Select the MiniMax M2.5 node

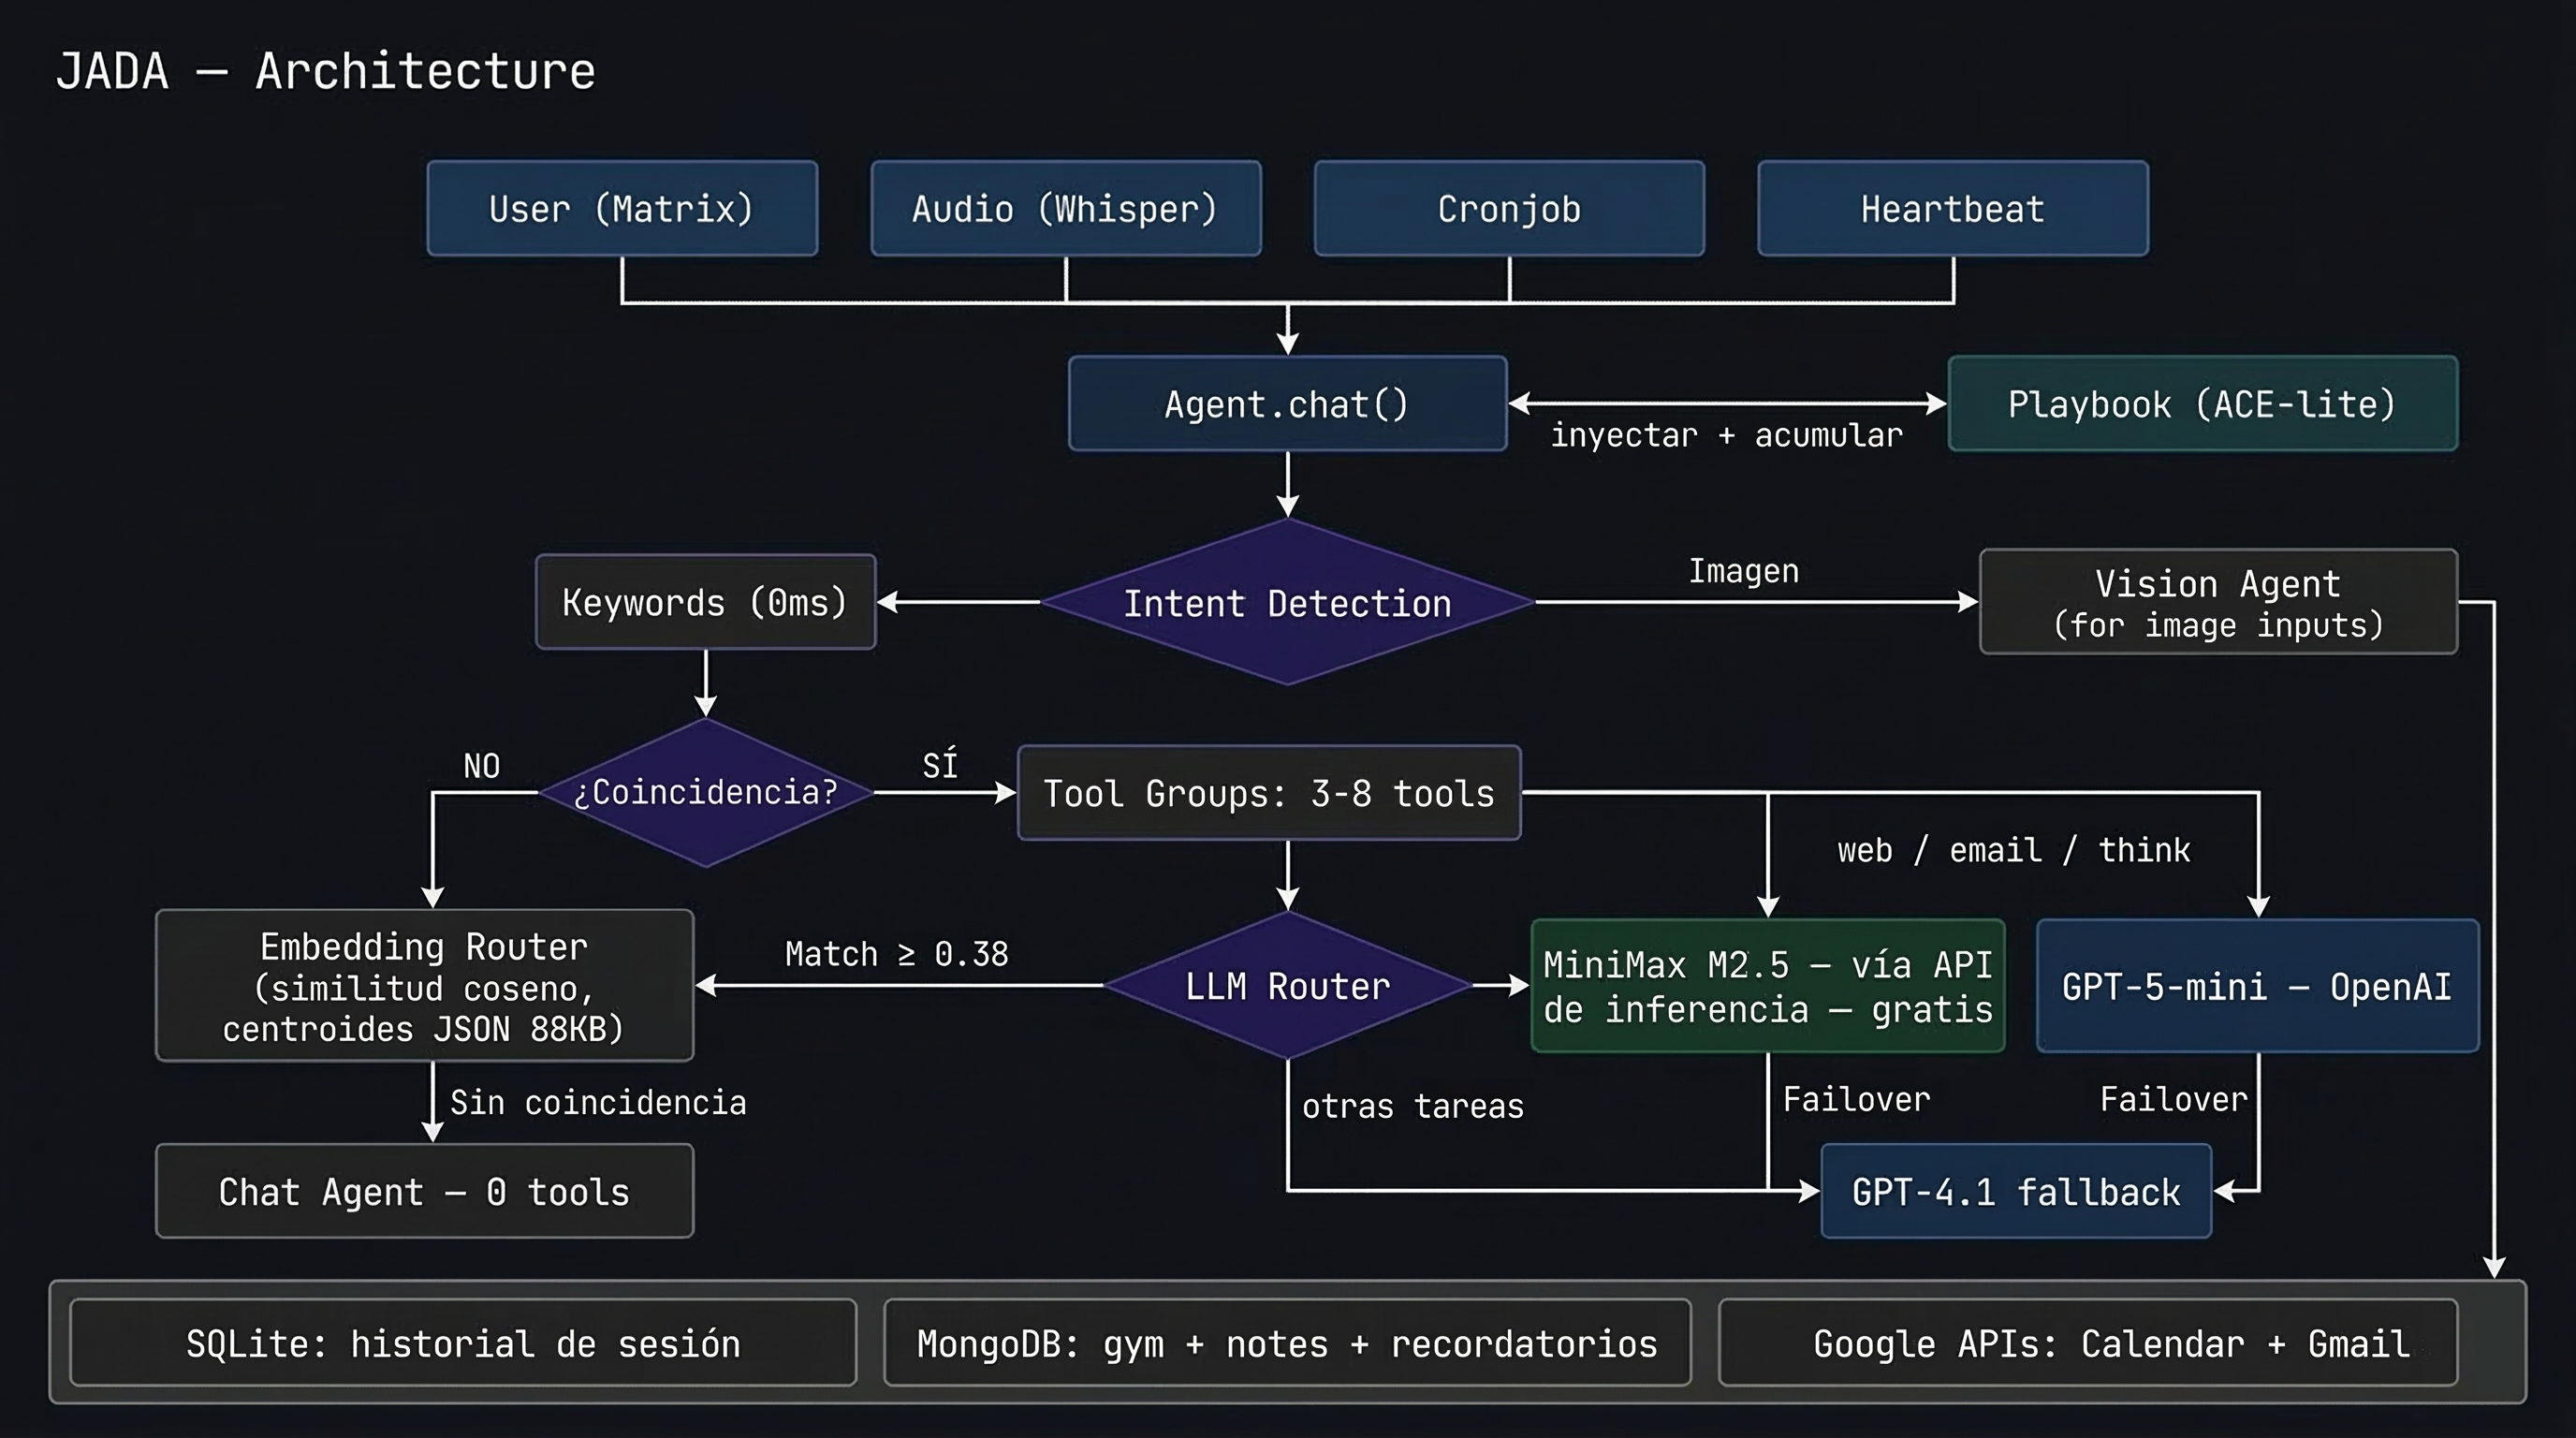point(1766,987)
